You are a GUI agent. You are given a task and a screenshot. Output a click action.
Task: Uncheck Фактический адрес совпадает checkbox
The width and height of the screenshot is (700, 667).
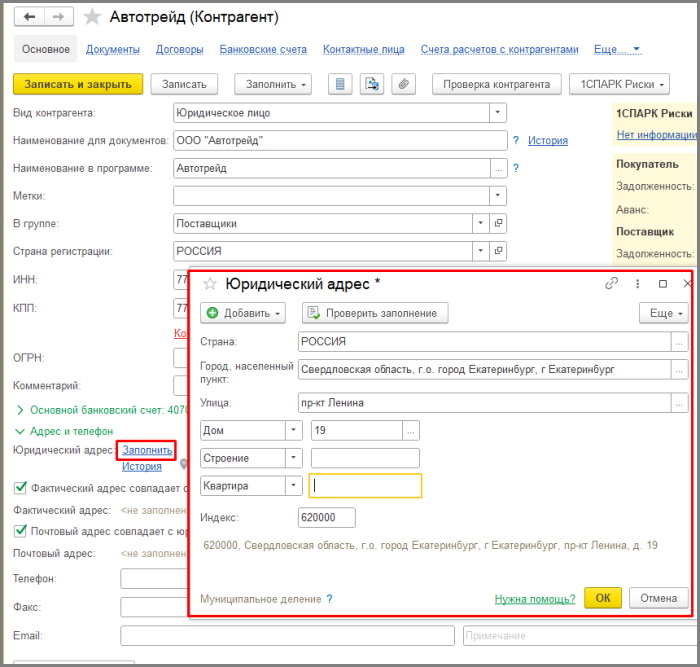(x=19, y=488)
